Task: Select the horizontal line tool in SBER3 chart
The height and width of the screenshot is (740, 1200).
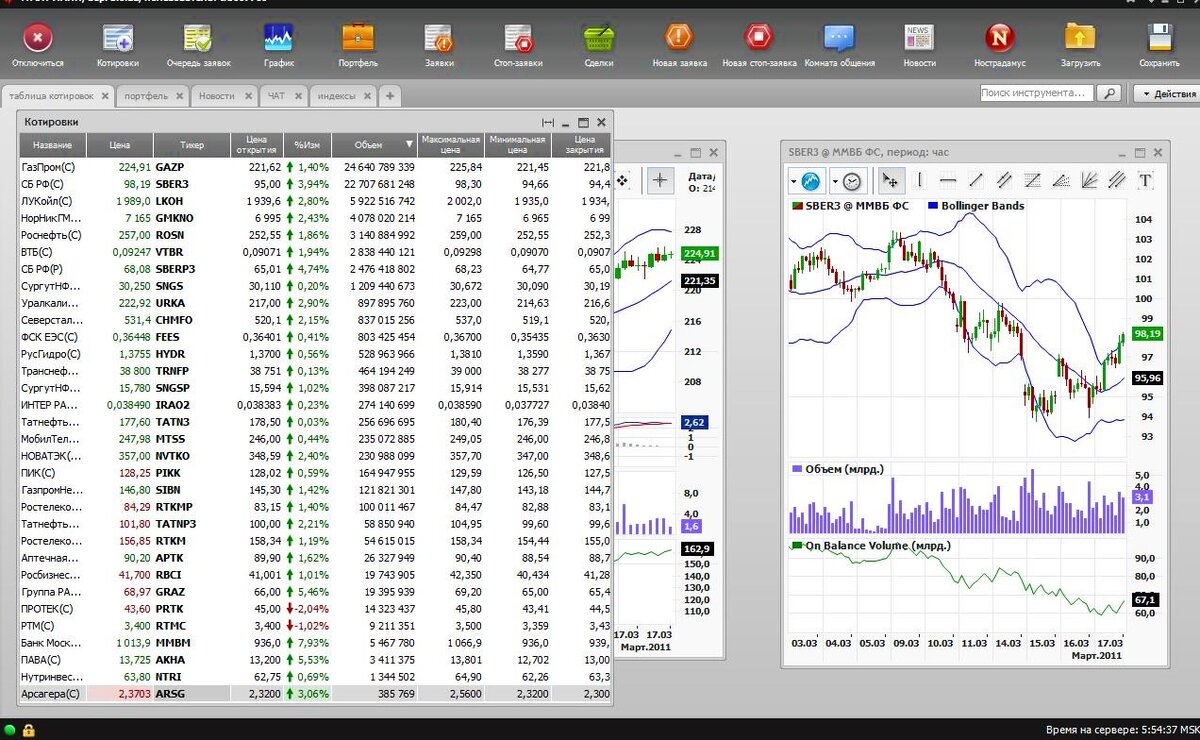Action: [x=948, y=181]
